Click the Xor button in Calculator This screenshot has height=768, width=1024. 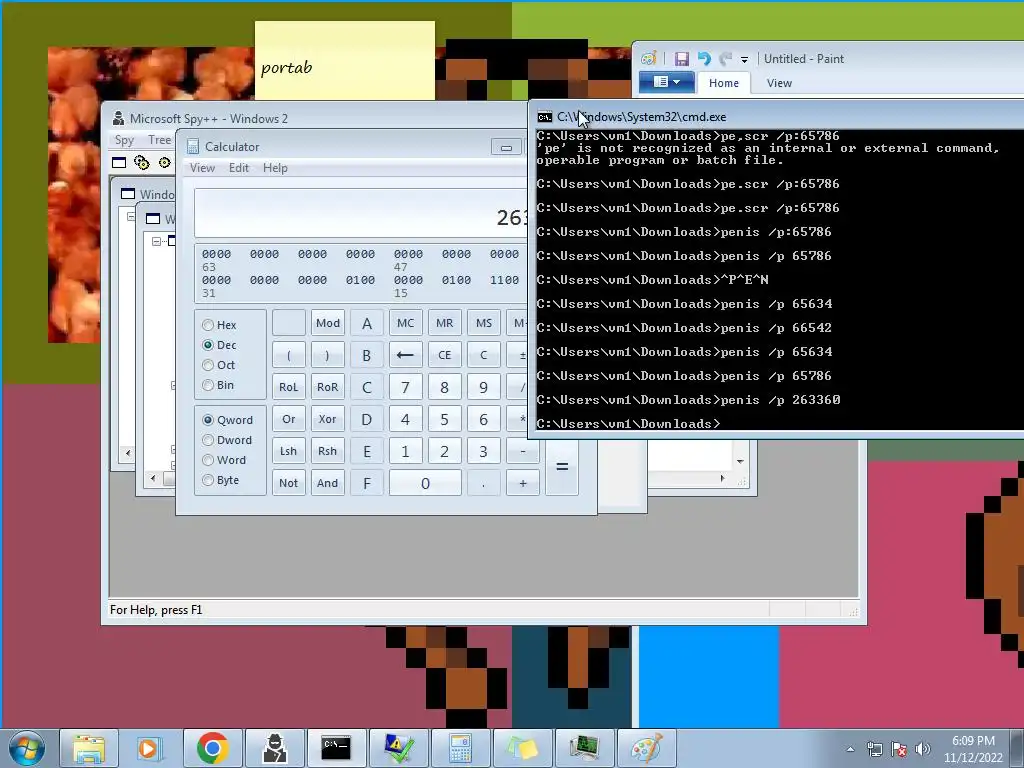[x=328, y=419]
